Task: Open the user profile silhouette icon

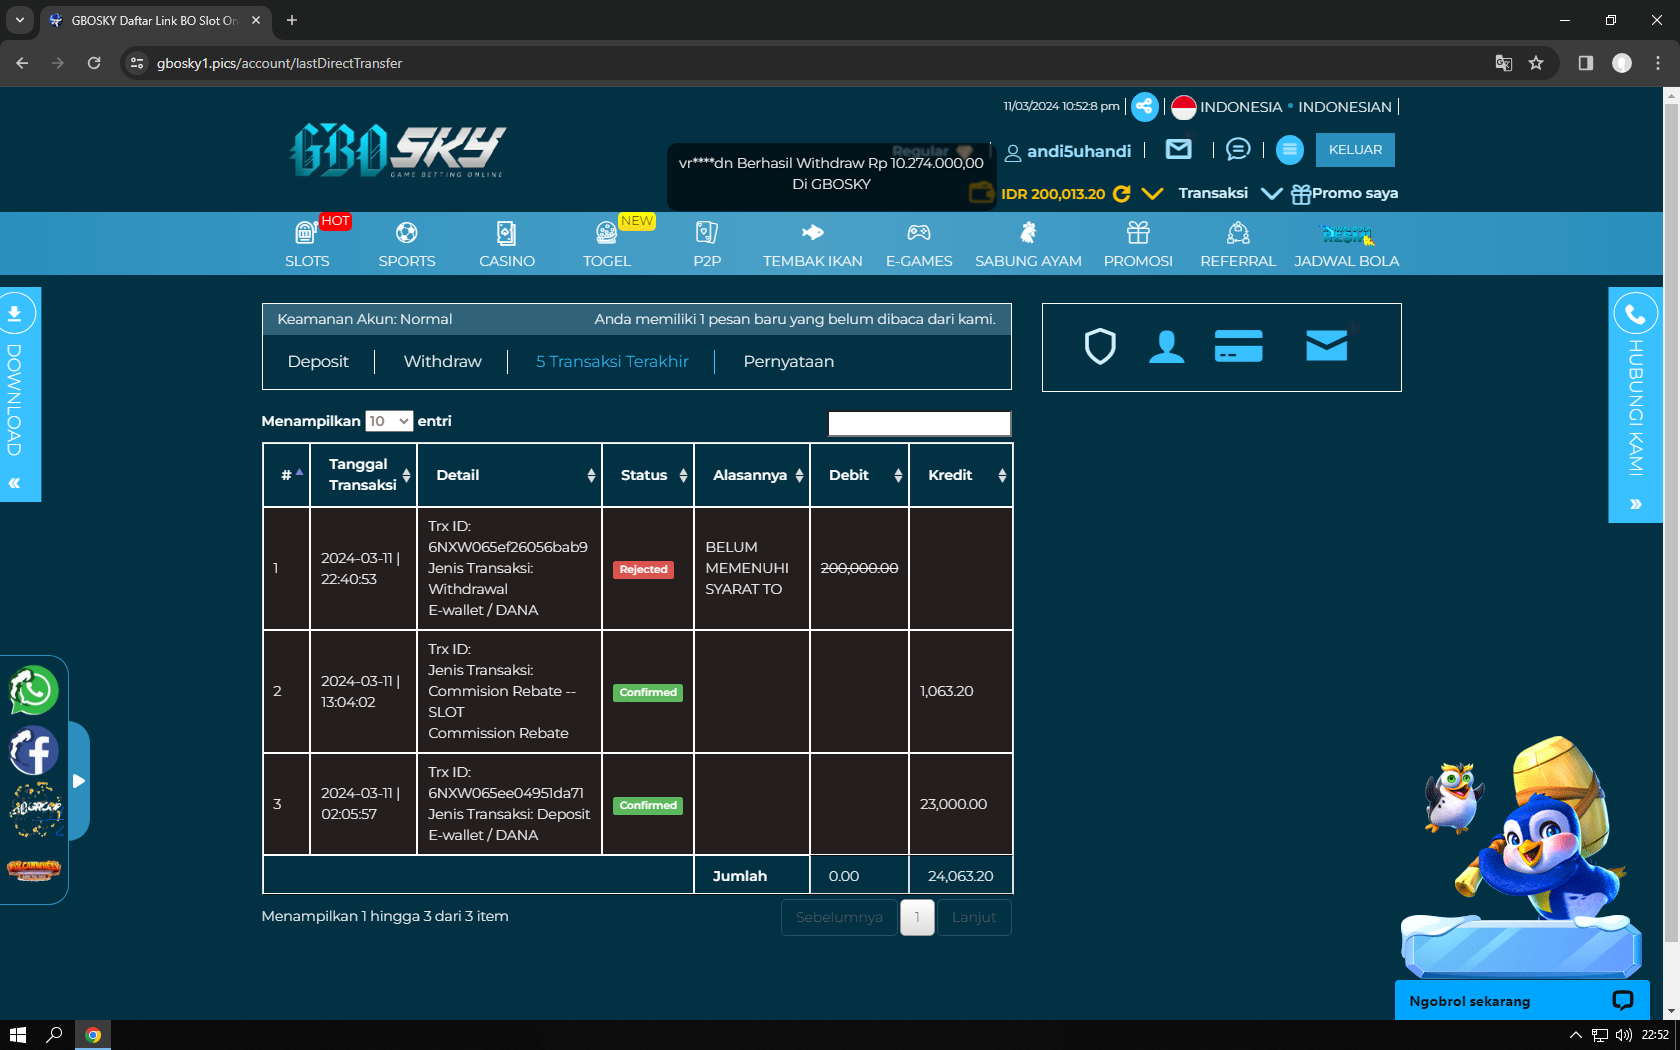Action: tap(1166, 347)
